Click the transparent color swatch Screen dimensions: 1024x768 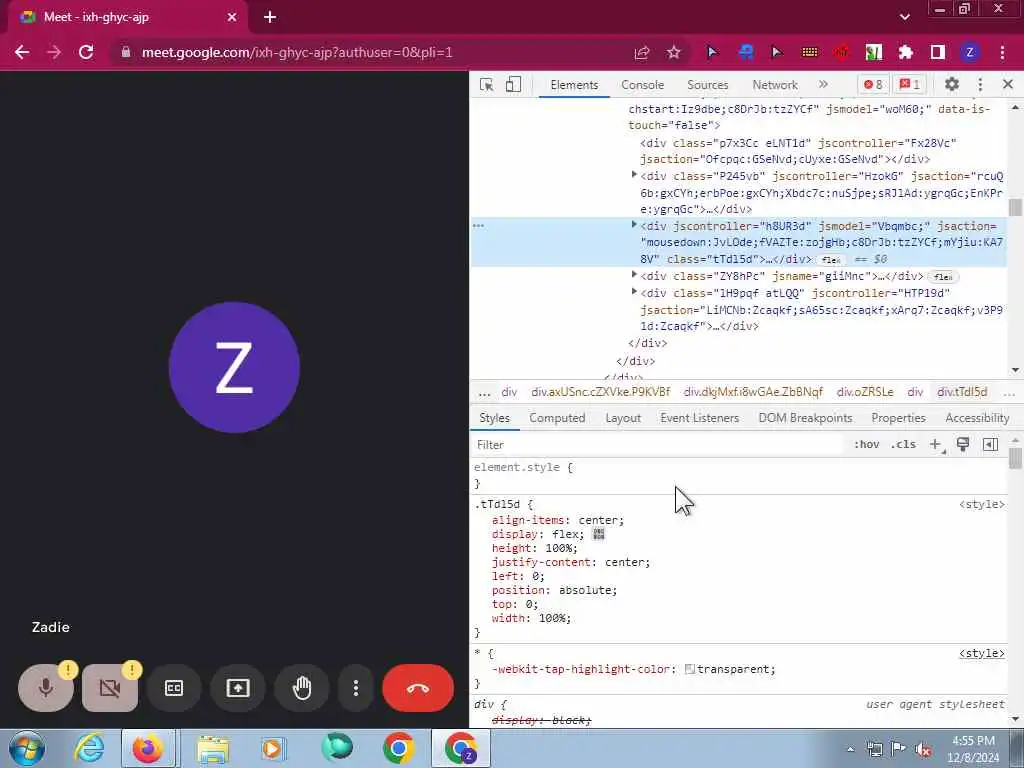click(x=690, y=669)
